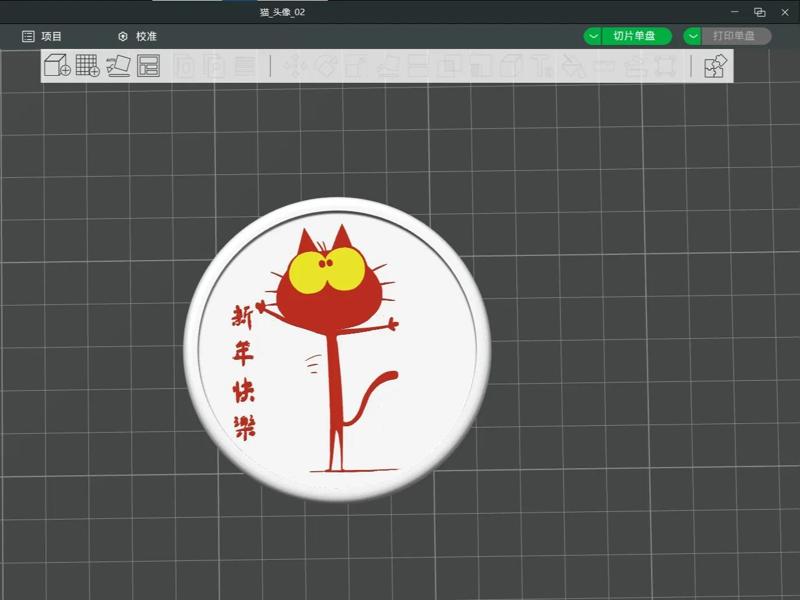Click the Split to objects icon
This screenshot has height=600, width=800.
click(186, 67)
